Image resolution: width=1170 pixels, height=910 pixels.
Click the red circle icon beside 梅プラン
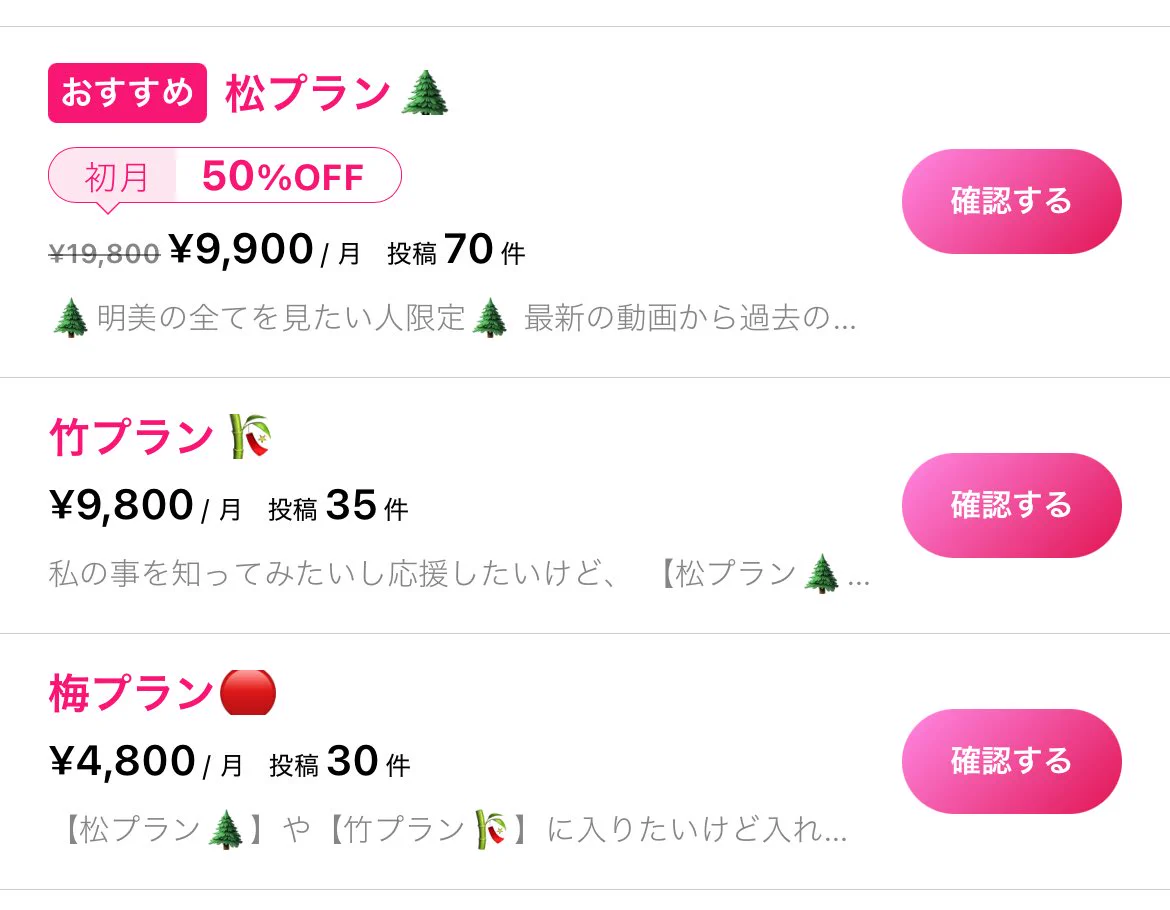click(x=247, y=692)
